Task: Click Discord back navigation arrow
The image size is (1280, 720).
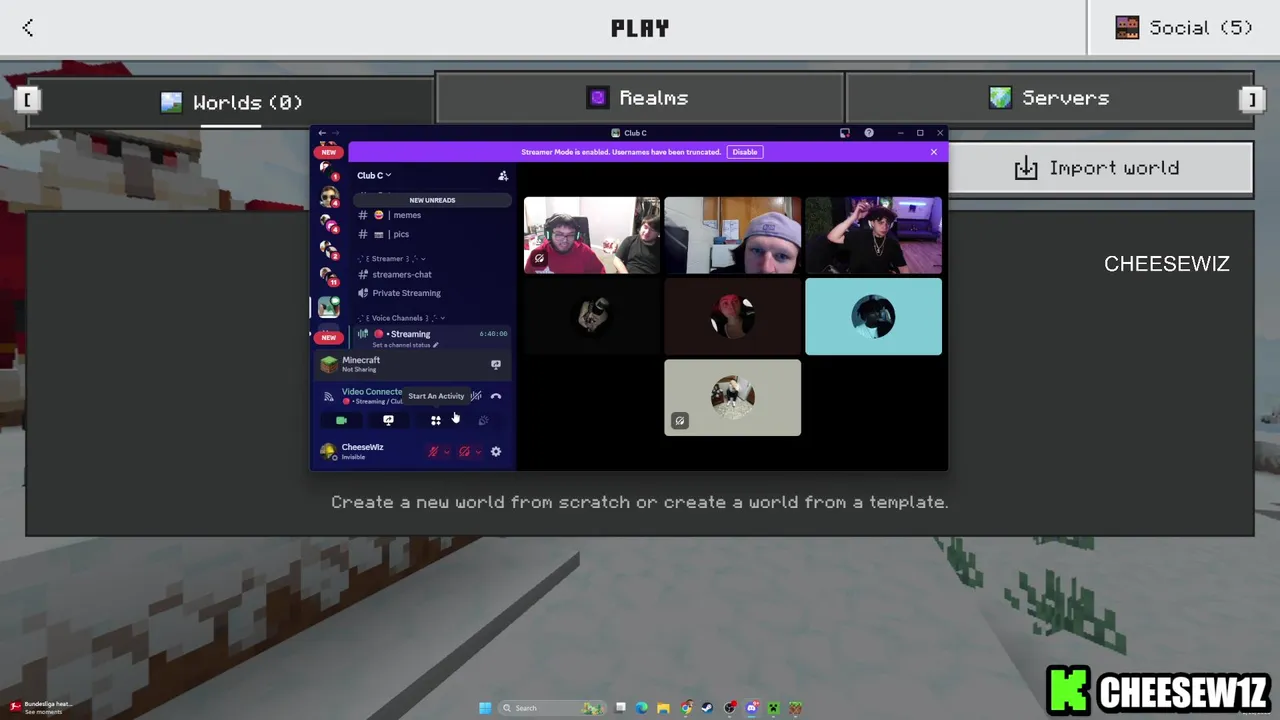Action: pos(322,133)
